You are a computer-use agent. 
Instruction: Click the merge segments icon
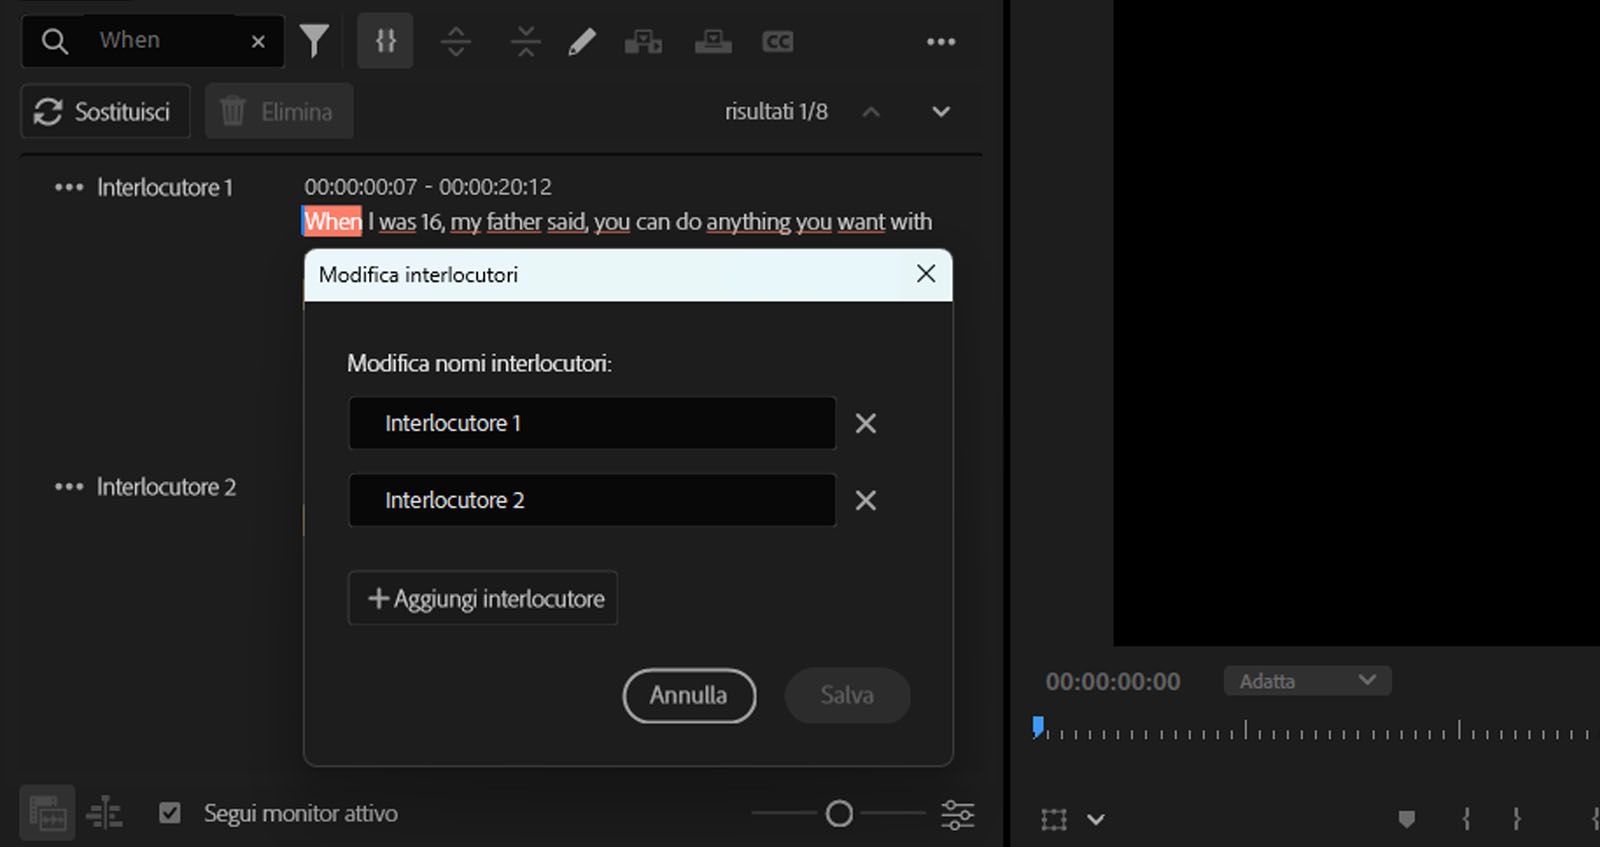525,41
